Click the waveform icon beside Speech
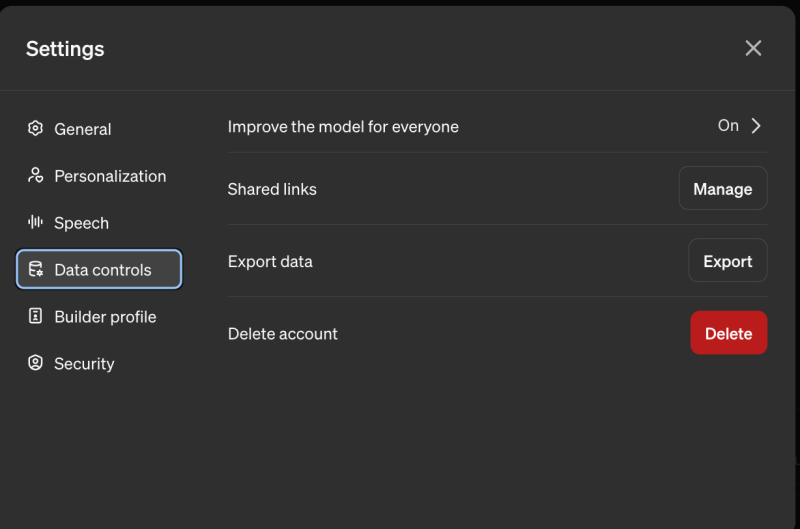This screenshot has height=529, width=800. pos(36,222)
